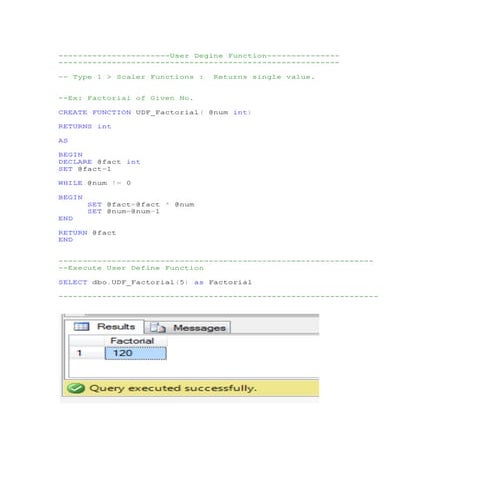The image size is (495, 495).
Task: Click the CREATE FUNCTION UDF_Factorial line
Action: coord(155,112)
